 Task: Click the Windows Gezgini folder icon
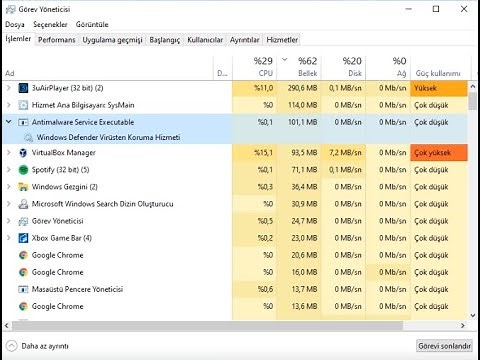(23, 187)
